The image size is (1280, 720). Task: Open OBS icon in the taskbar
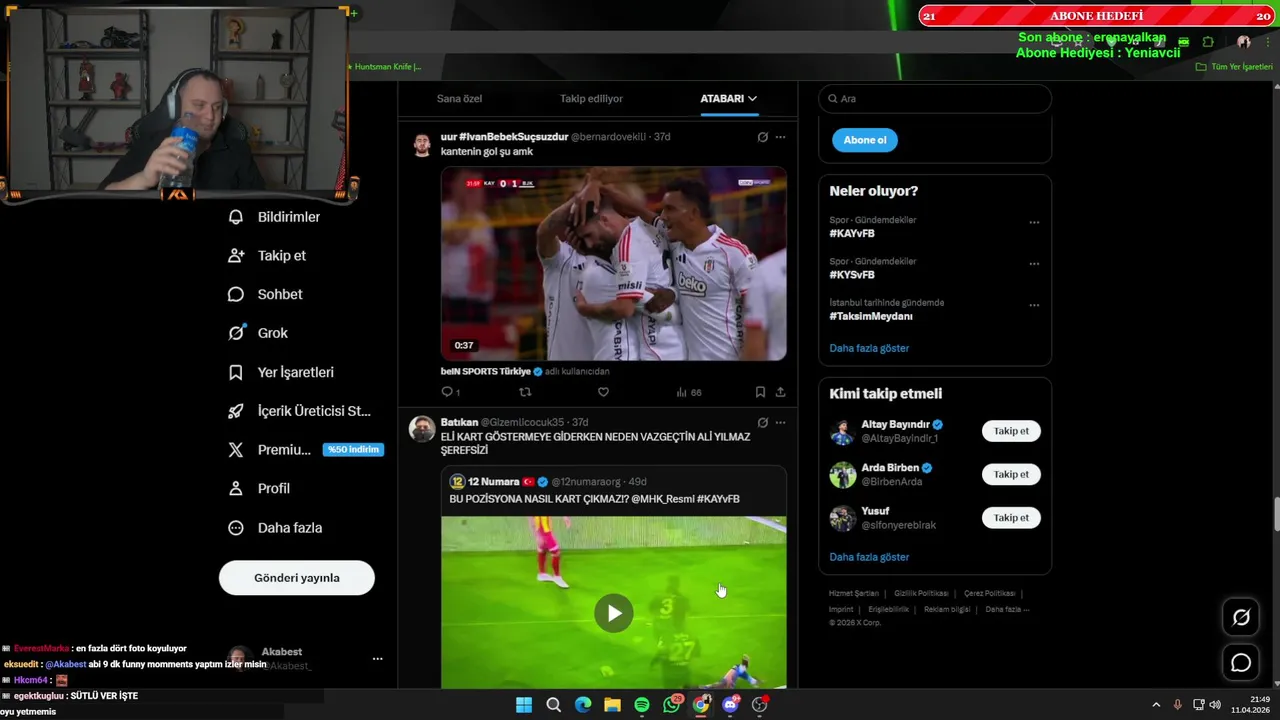coord(760,705)
